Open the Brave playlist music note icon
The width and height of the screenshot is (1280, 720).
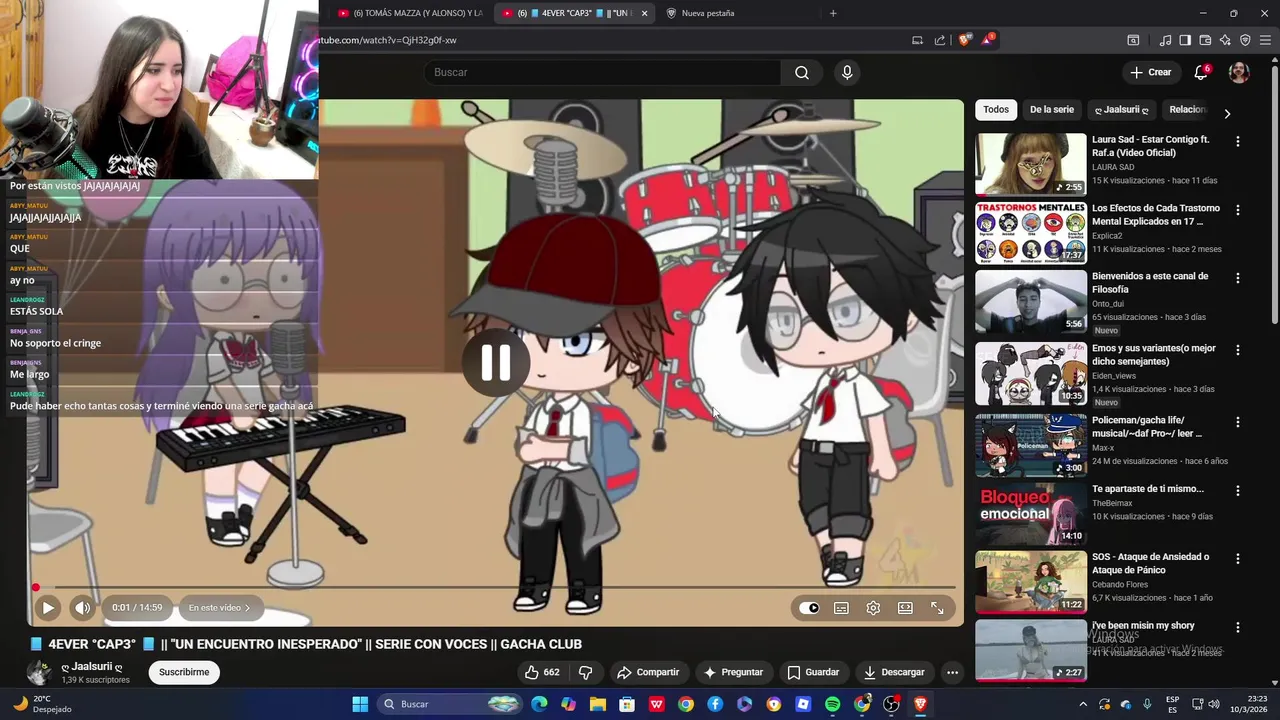1165,40
